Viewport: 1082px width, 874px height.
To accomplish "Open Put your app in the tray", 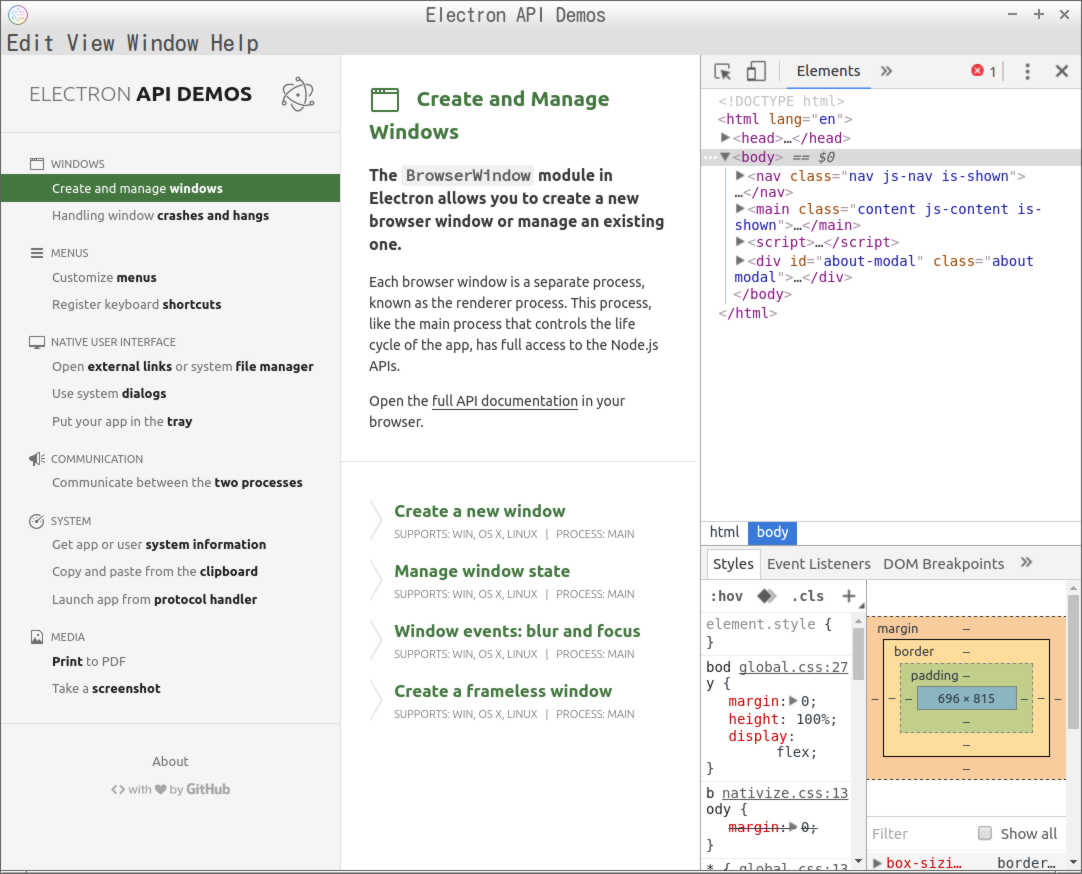I will (x=122, y=421).
